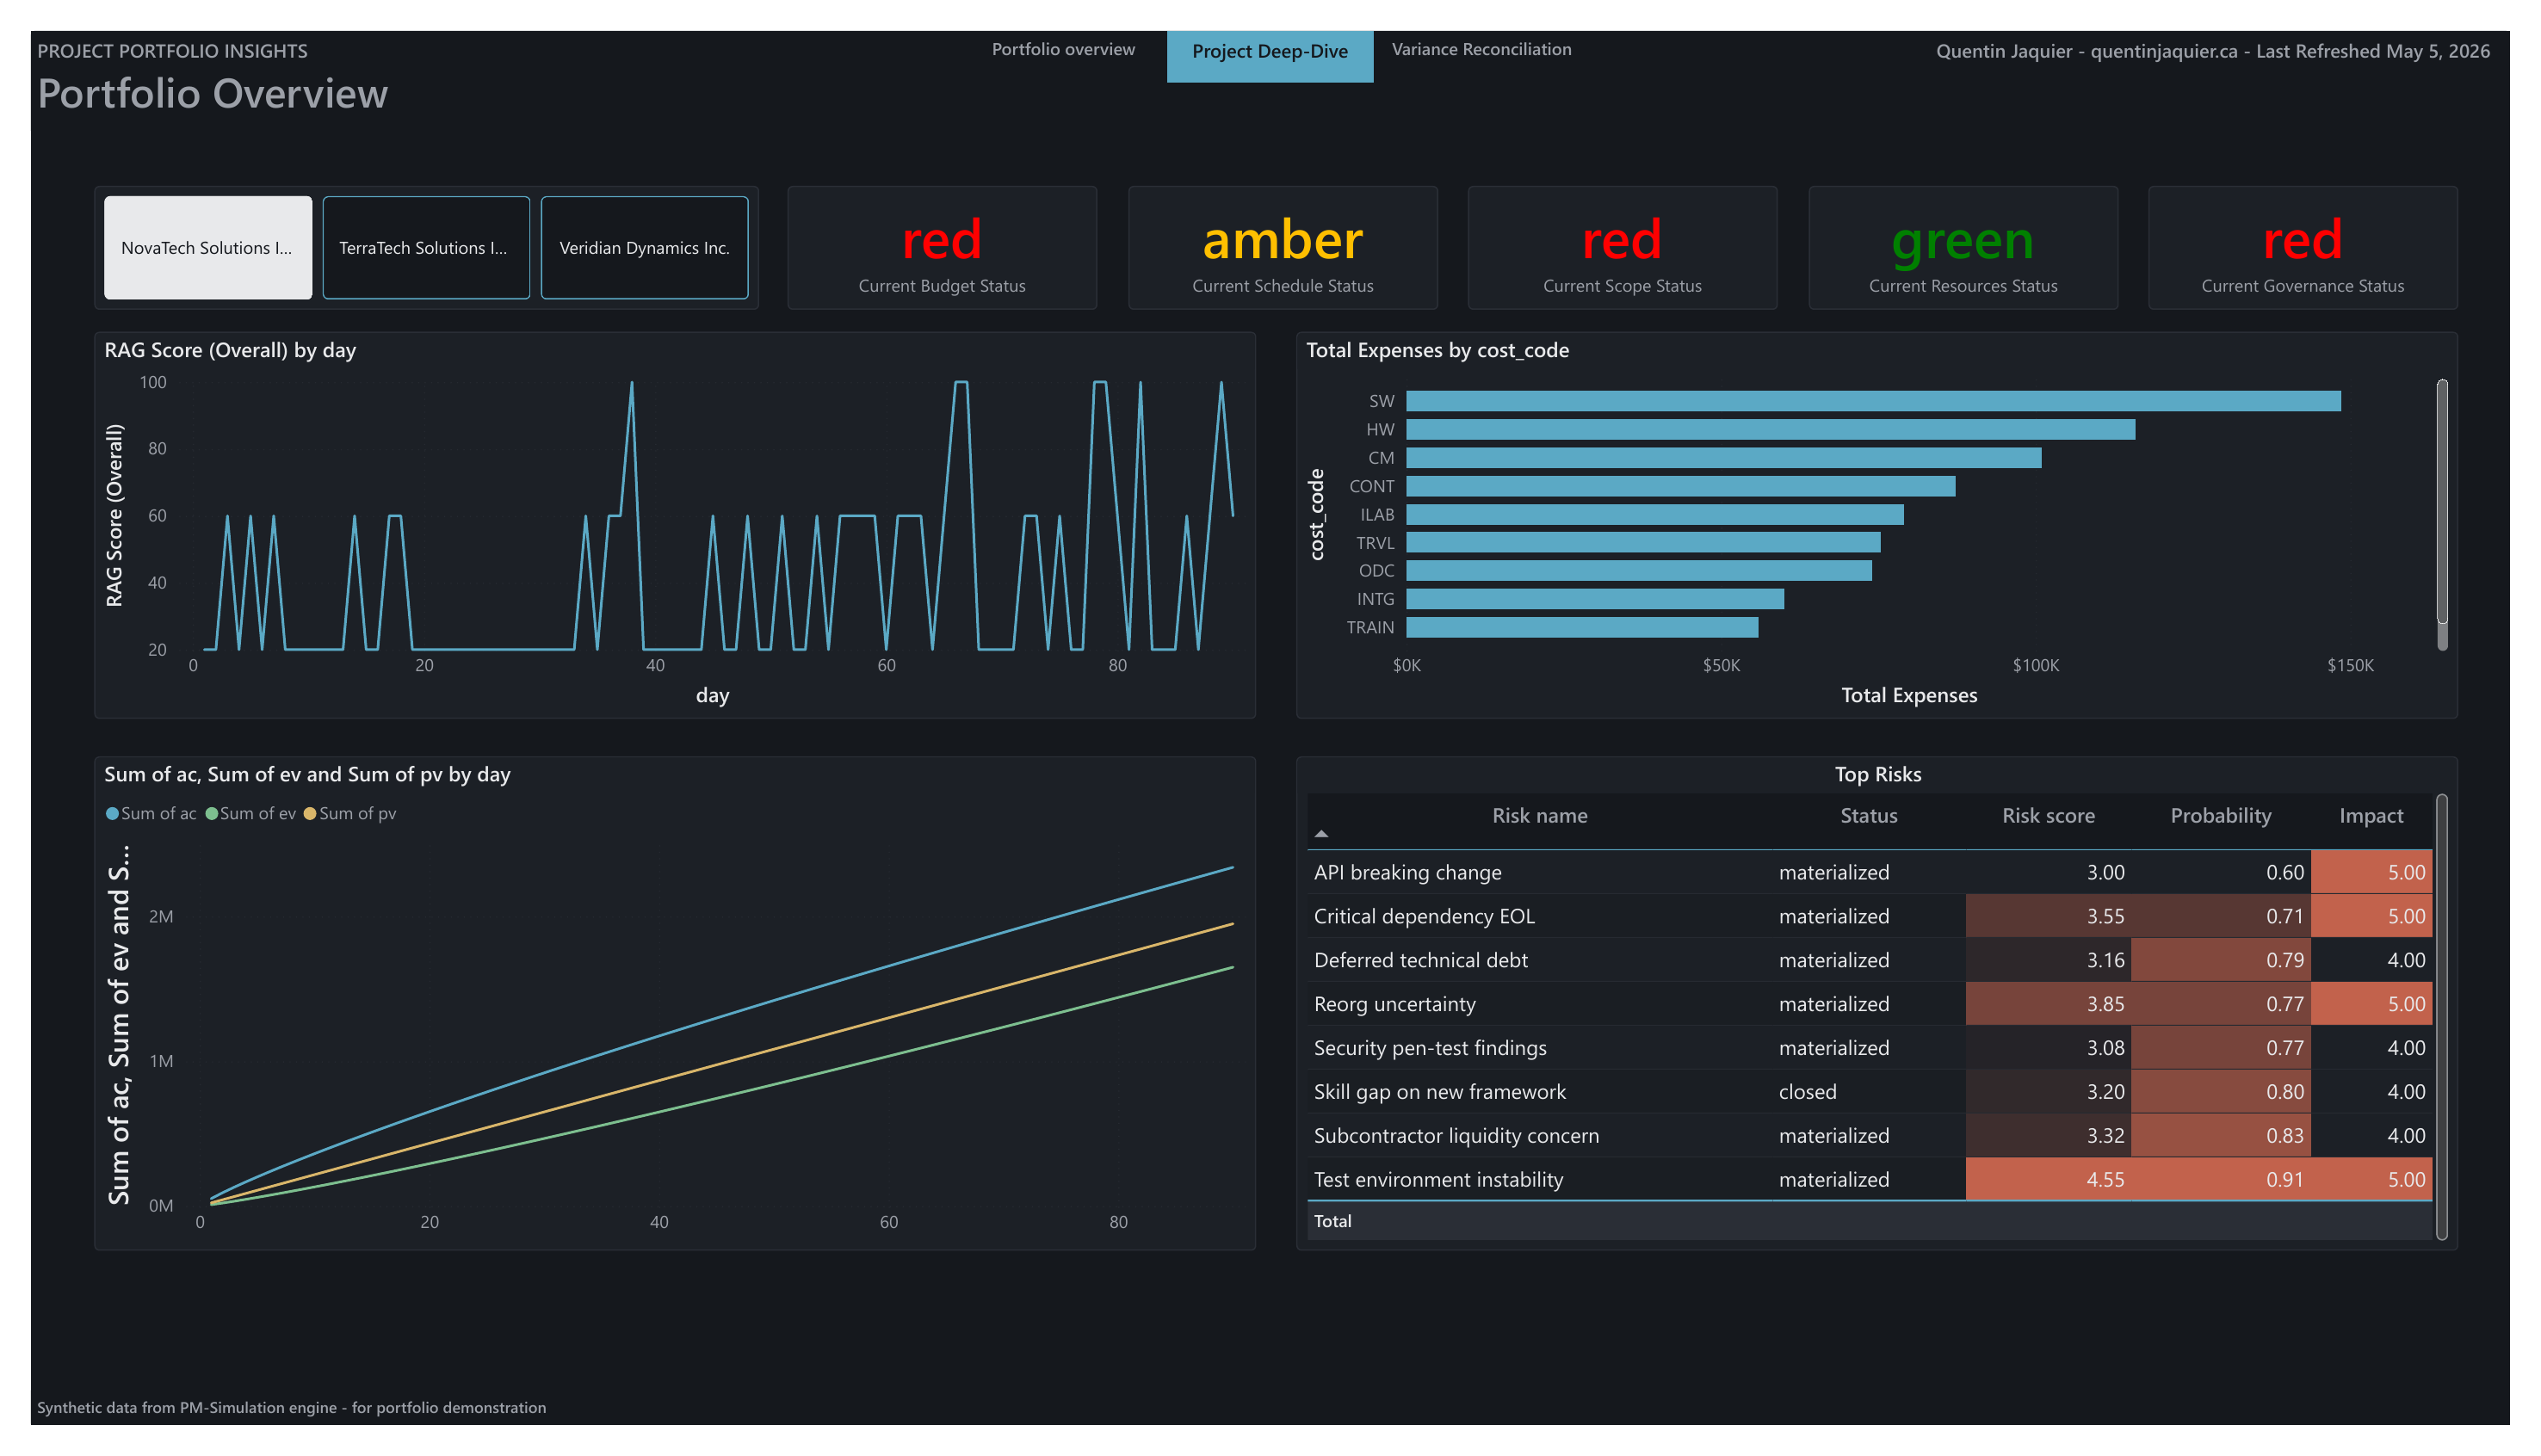The height and width of the screenshot is (1456, 2541).
Task: Click the CONT expenses bar
Action: click(x=1680, y=486)
